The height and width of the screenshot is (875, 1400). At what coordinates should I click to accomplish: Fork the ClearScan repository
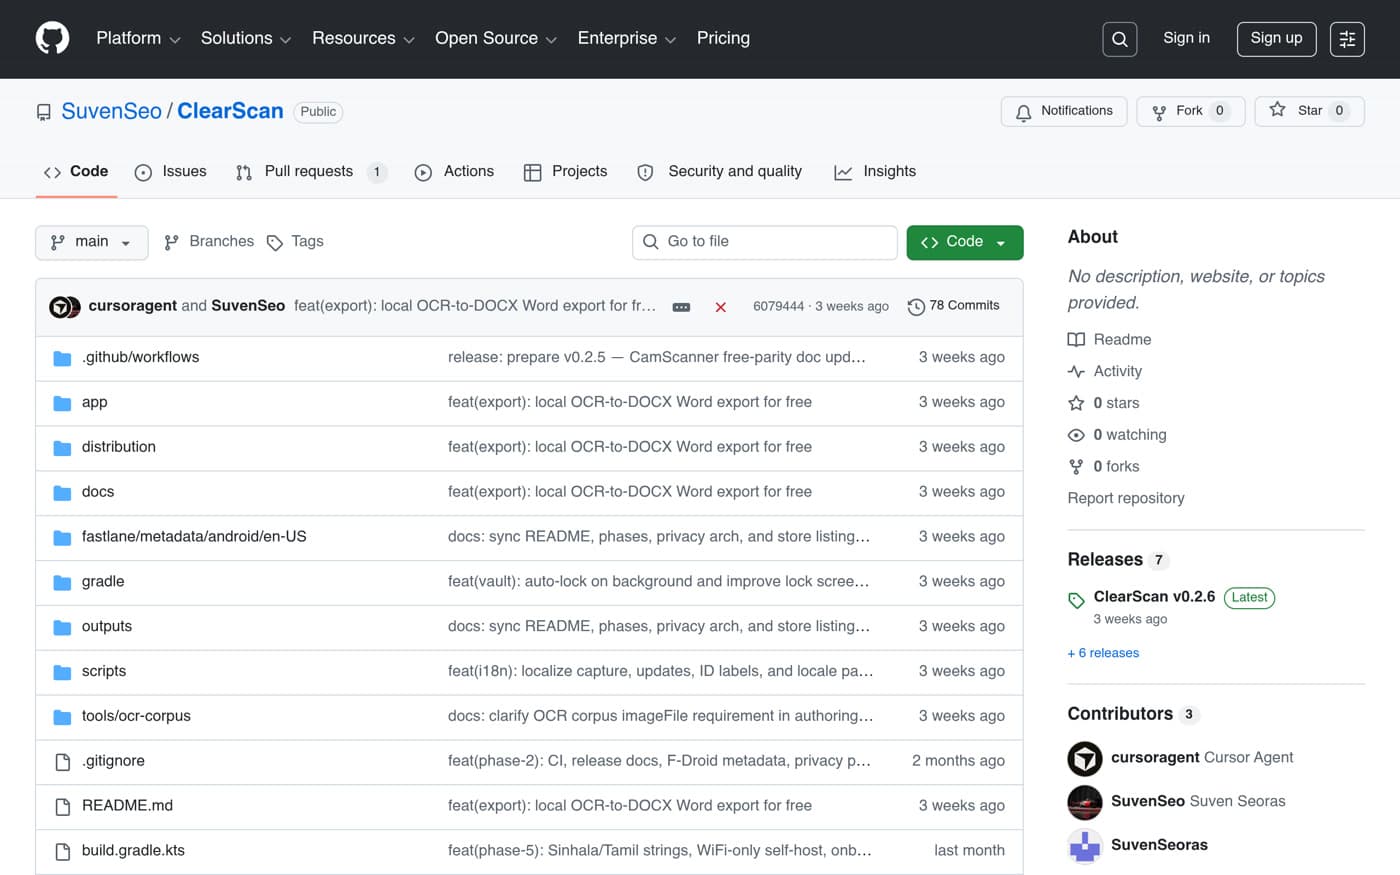coord(1191,111)
